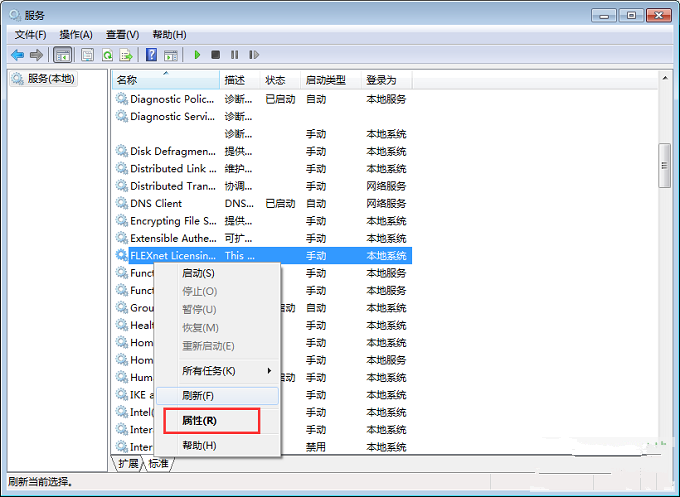Click gear icon of Intel( service row
This screenshot has height=497, width=680.
[x=121, y=412]
